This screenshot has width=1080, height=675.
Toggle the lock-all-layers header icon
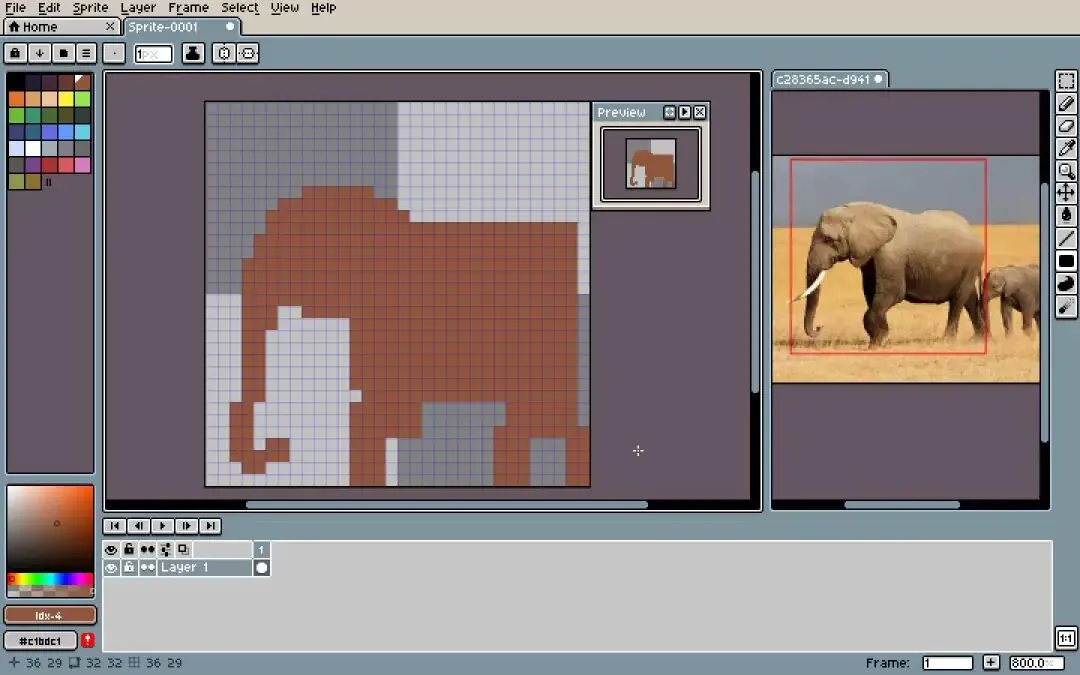point(129,550)
